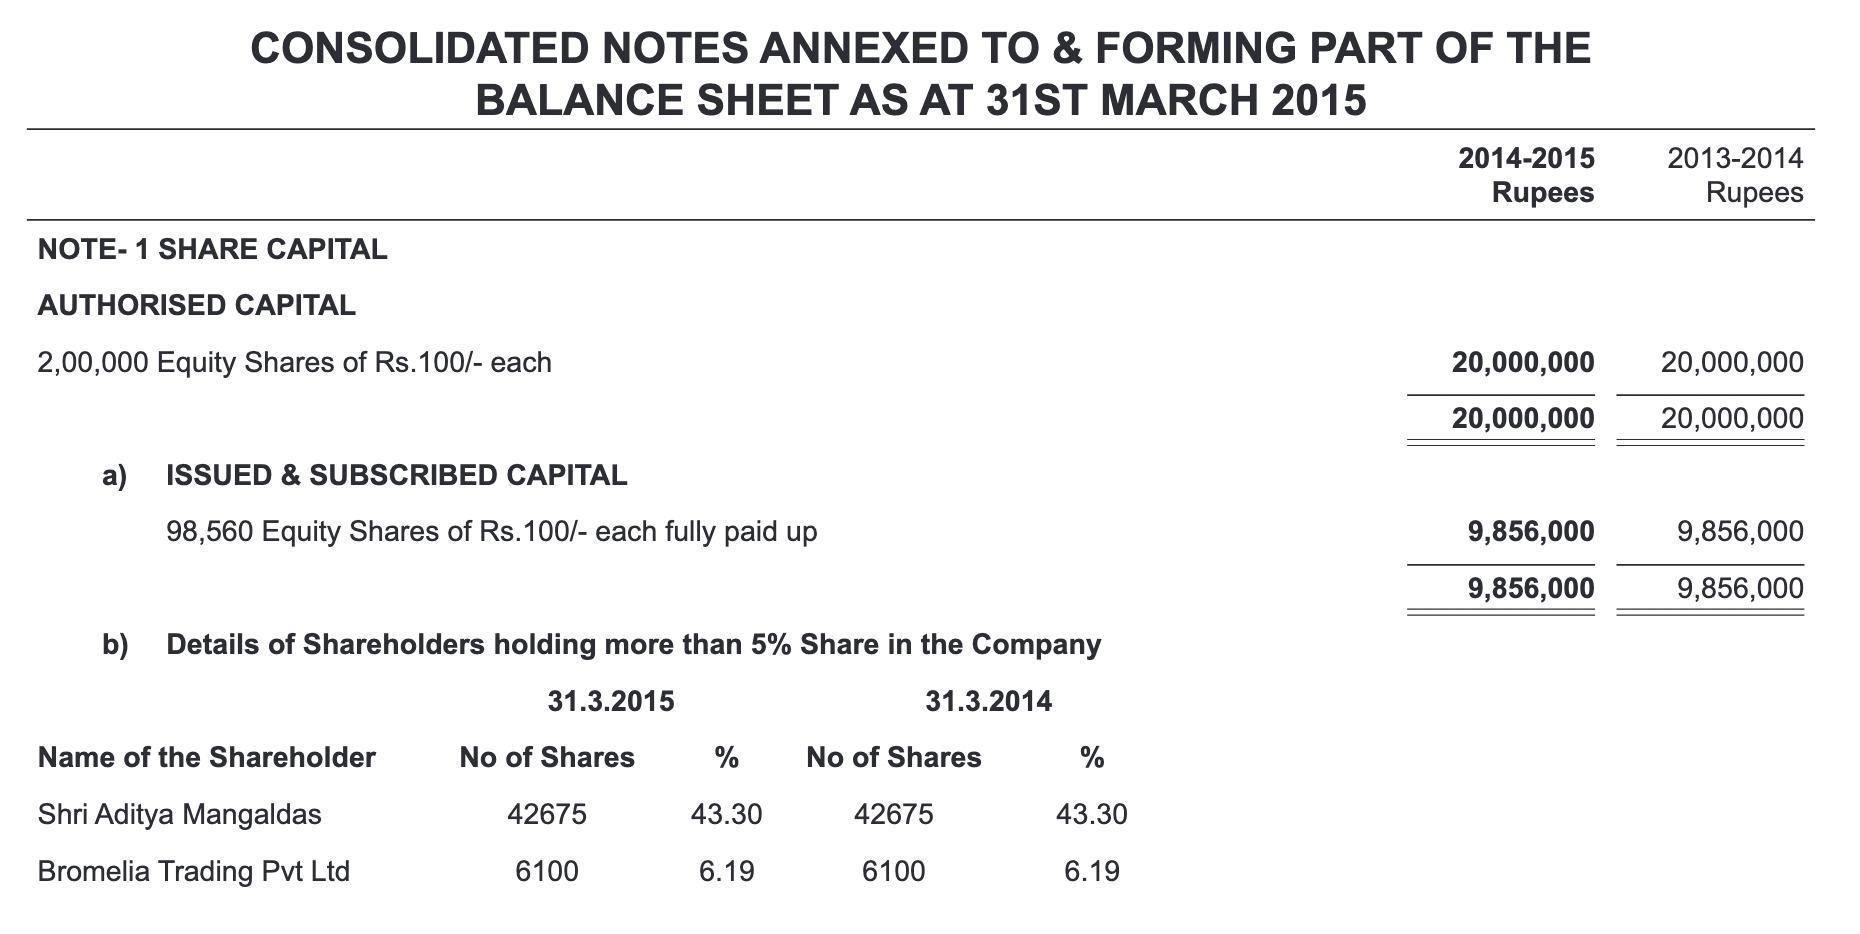Select the 2013-2014 Rupees column header
The width and height of the screenshot is (1860, 934).
coord(1736,175)
